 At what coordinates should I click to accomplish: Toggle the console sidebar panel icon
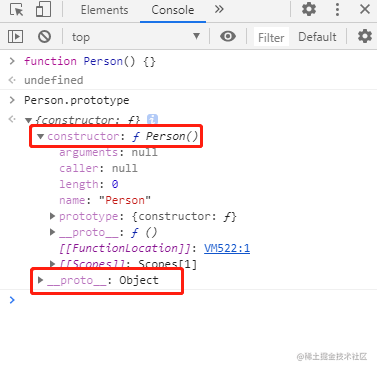tap(15, 36)
